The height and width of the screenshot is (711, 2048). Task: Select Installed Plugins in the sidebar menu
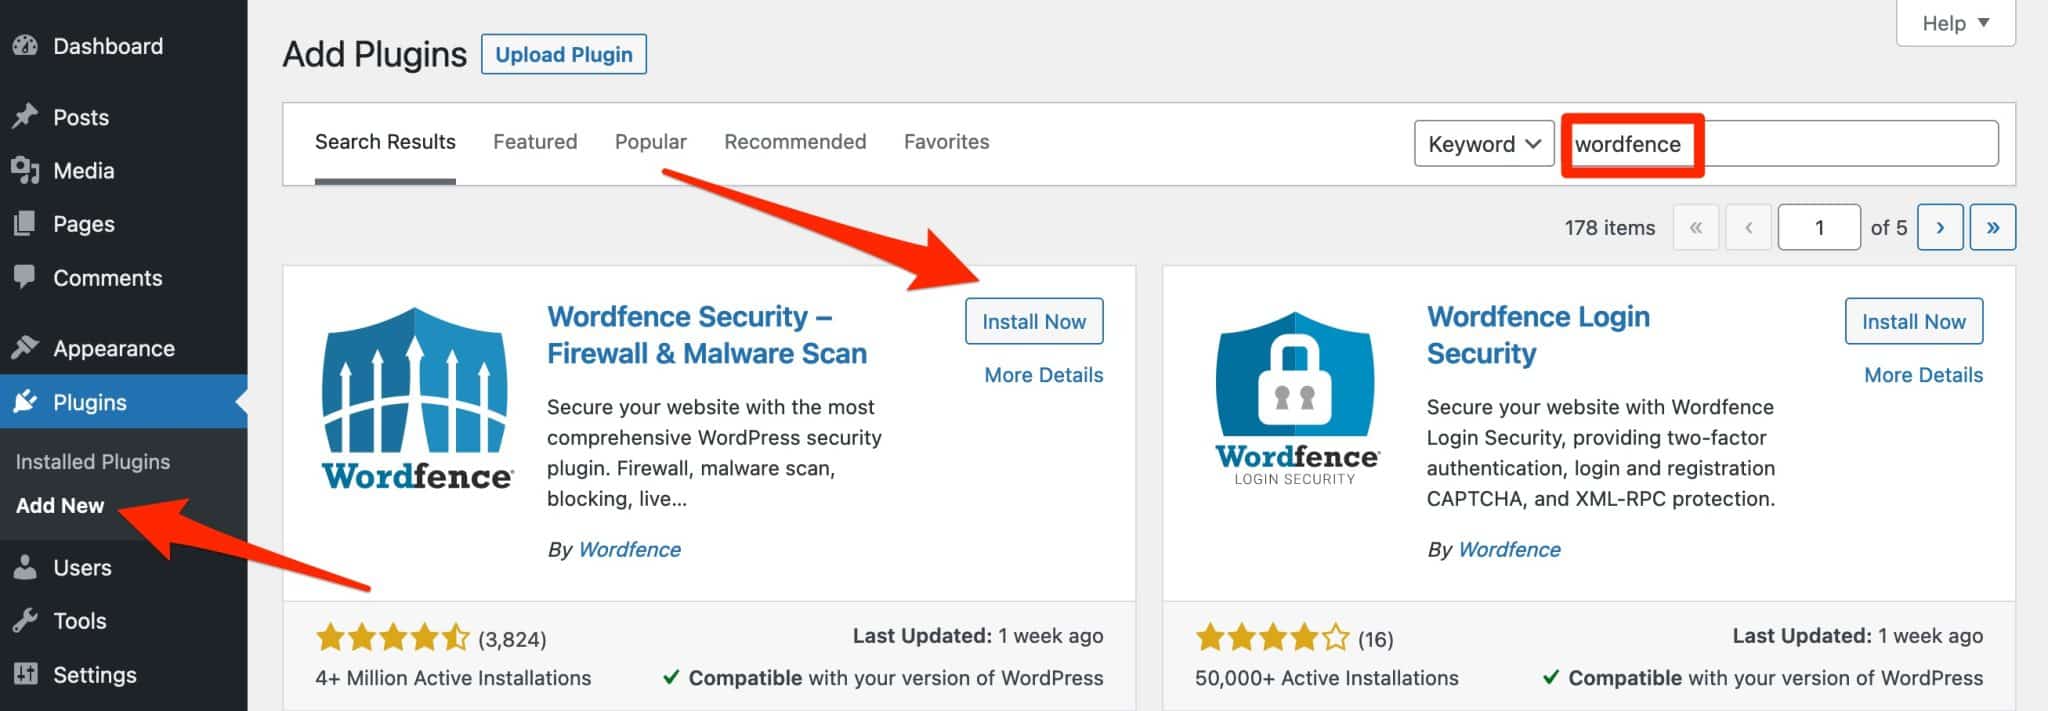tap(92, 461)
